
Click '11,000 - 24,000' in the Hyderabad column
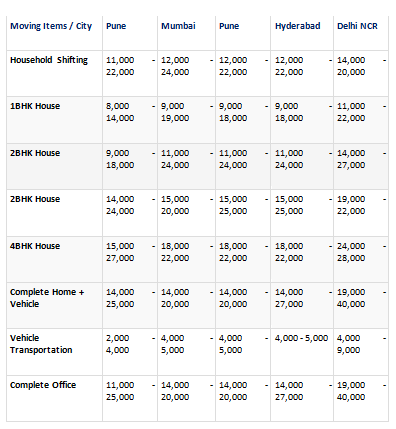tap(303, 159)
